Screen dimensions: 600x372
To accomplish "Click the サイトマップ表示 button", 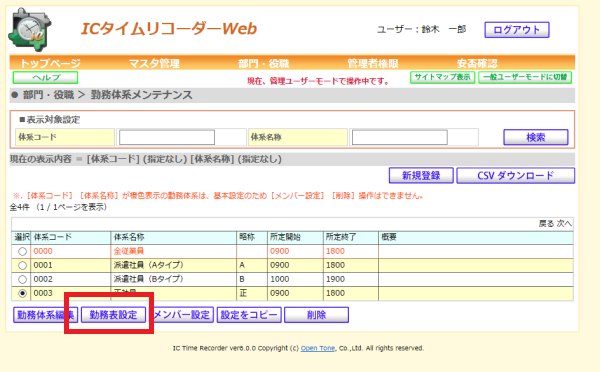I will (443, 77).
